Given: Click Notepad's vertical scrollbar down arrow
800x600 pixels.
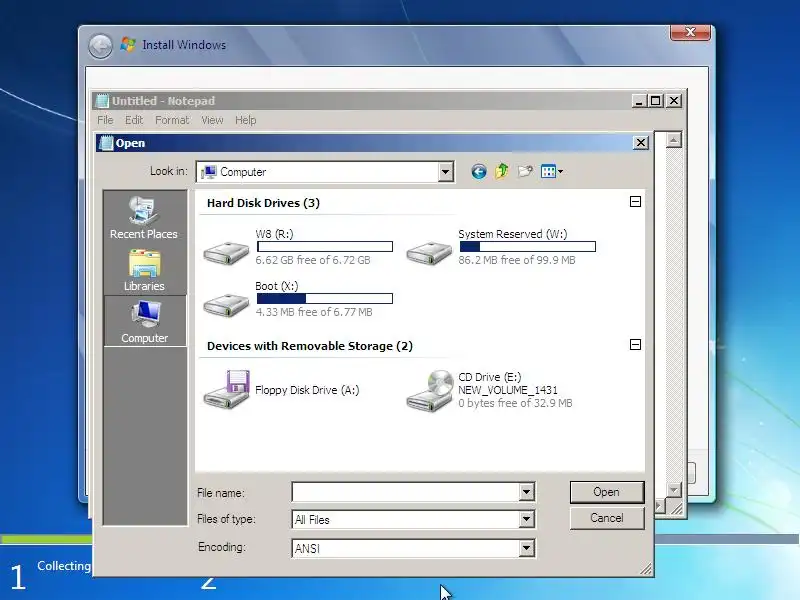Looking at the screenshot, I should [x=674, y=490].
